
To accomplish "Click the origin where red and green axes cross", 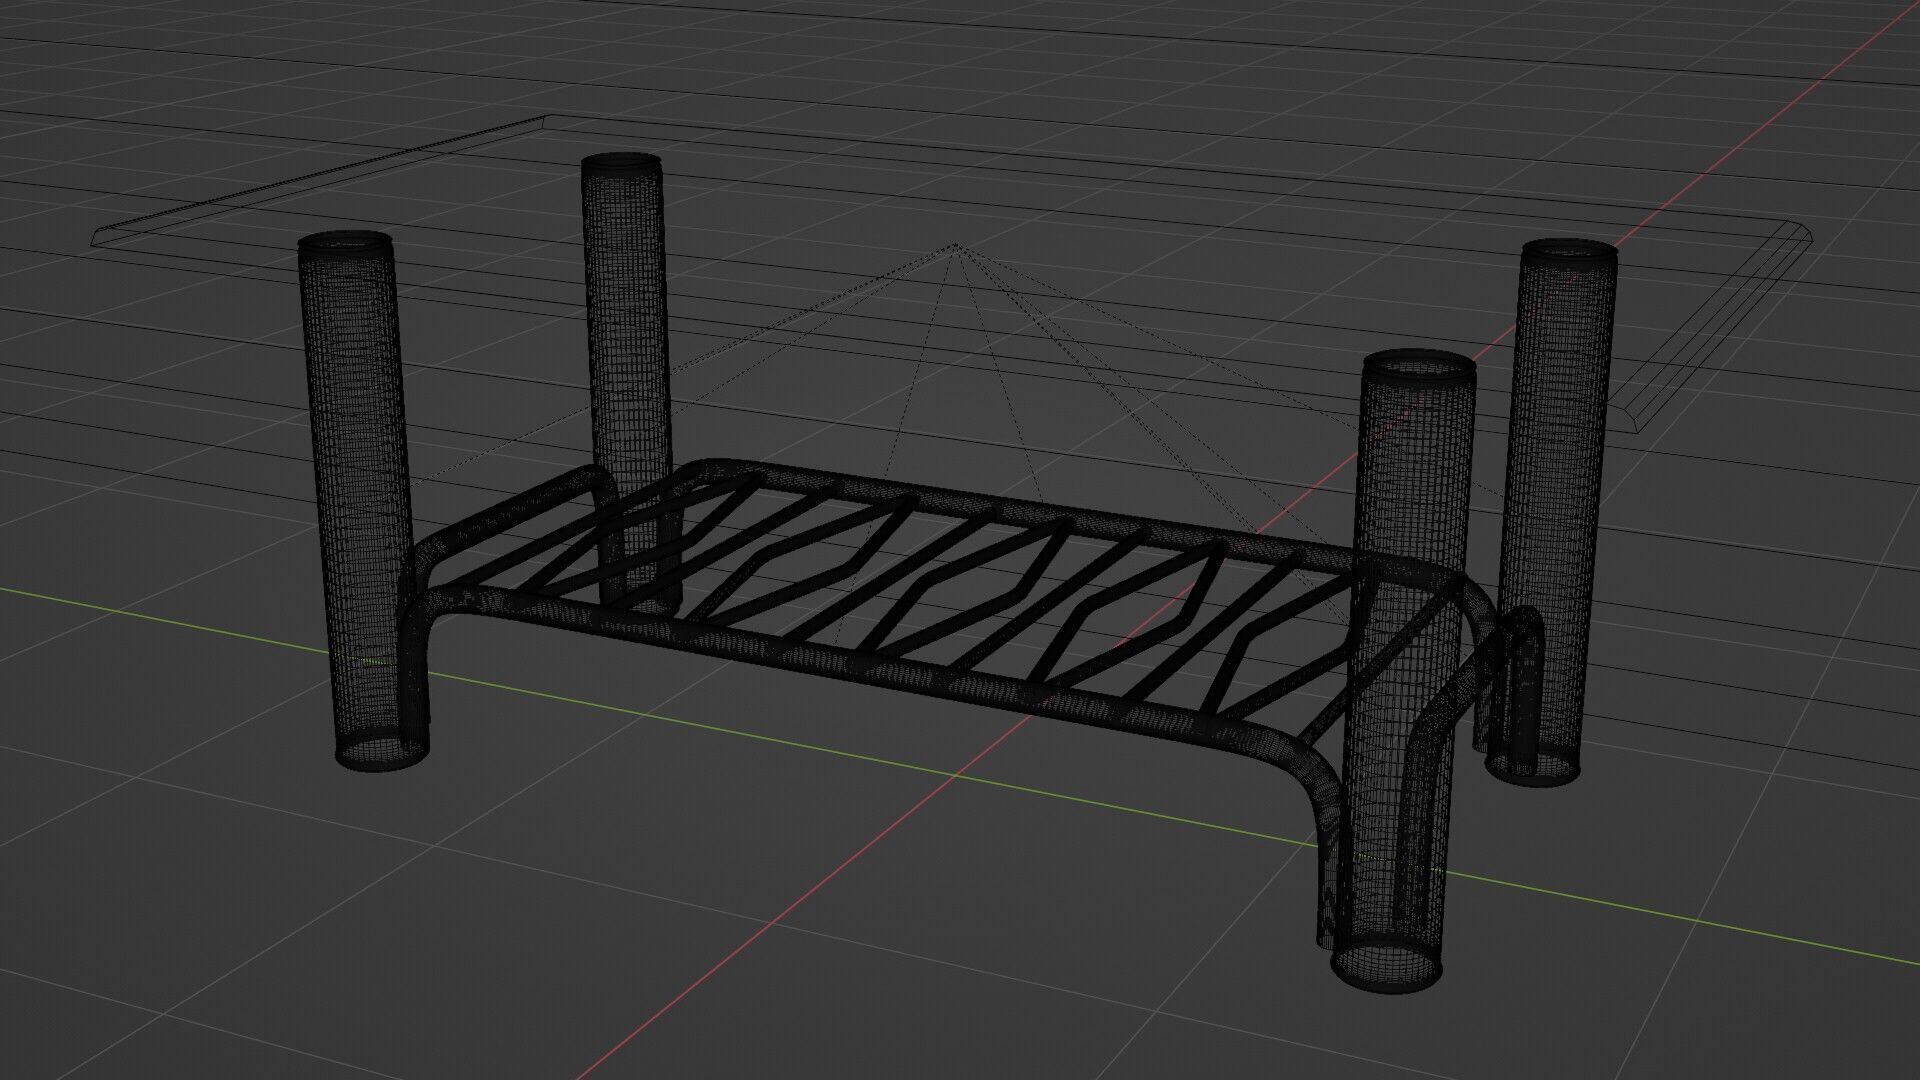I will [x=958, y=774].
